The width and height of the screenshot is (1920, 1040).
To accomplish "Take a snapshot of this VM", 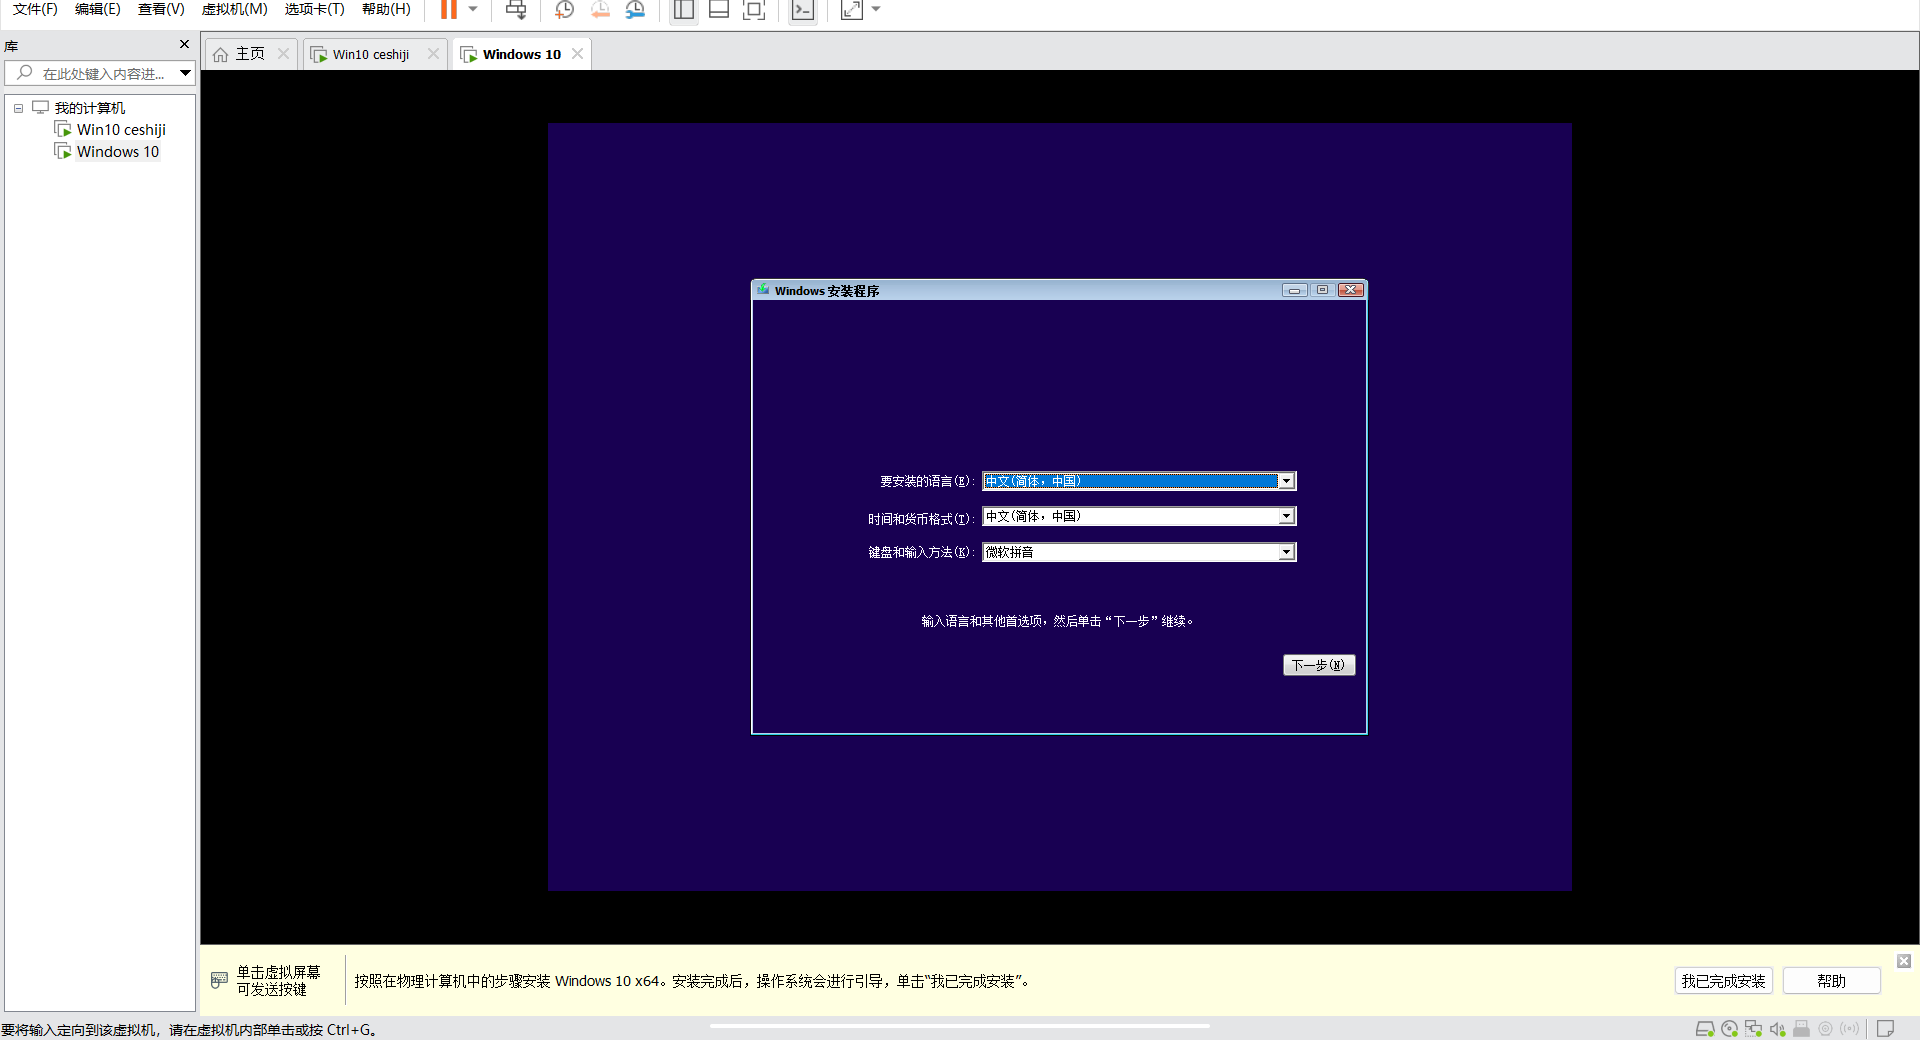I will point(564,10).
